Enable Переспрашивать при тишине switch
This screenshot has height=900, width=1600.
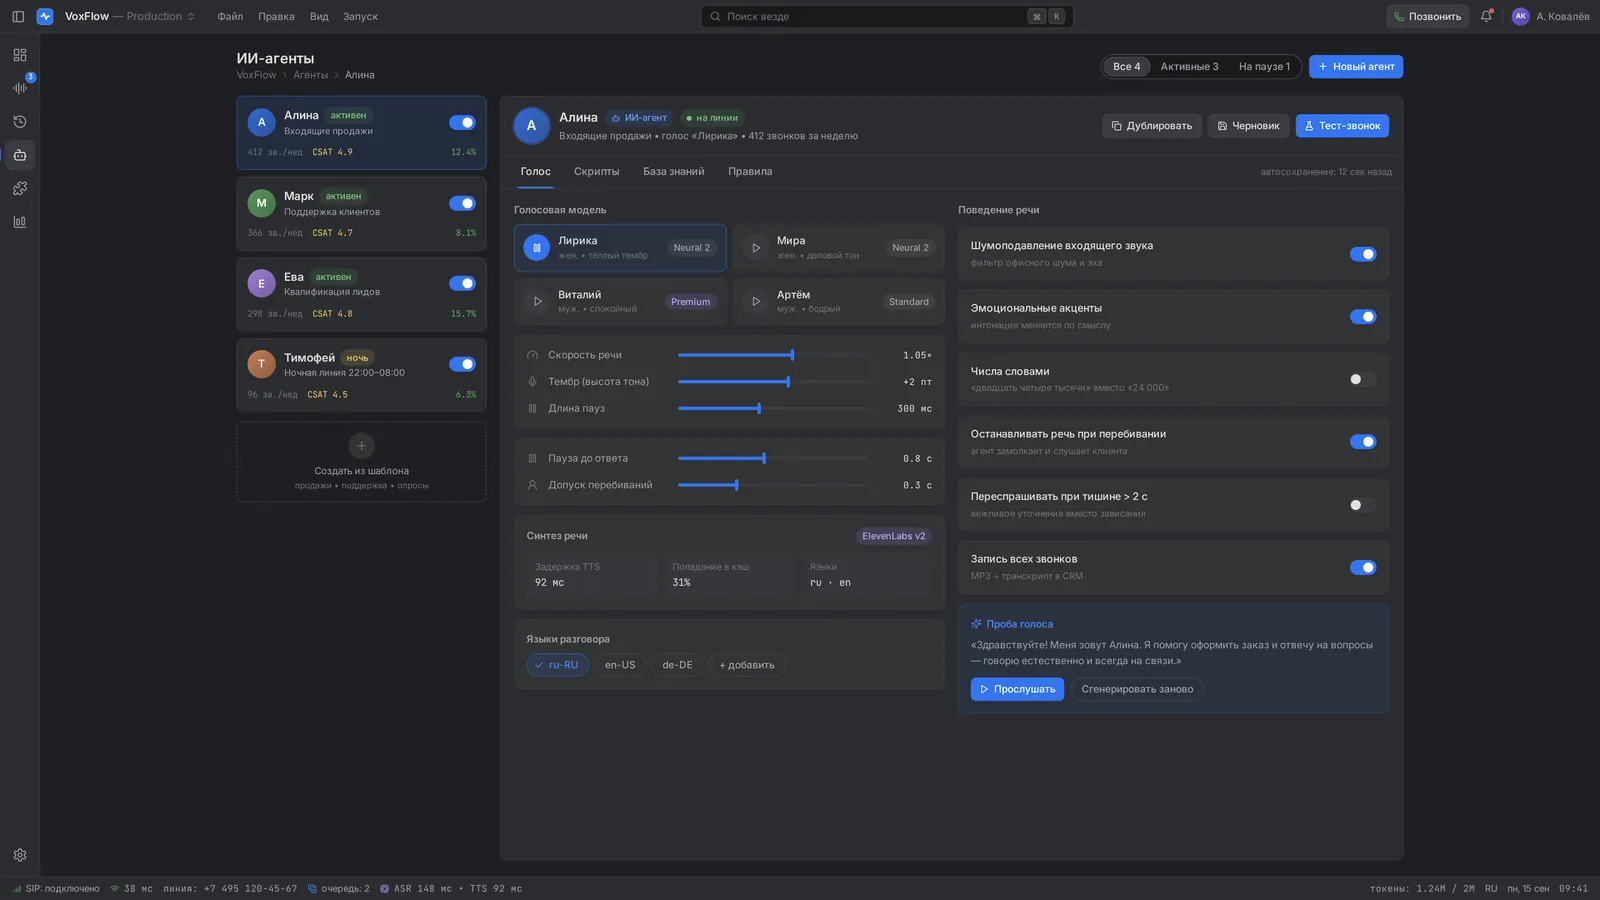(1363, 505)
